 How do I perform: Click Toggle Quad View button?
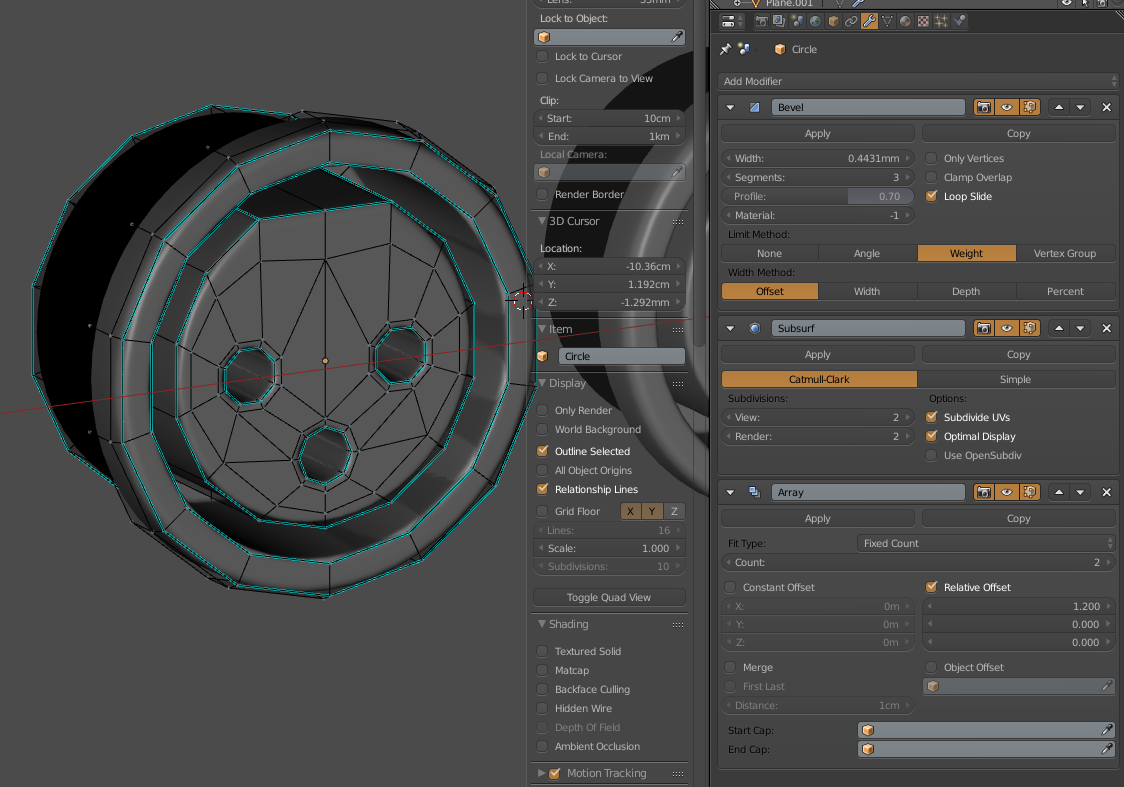609,597
